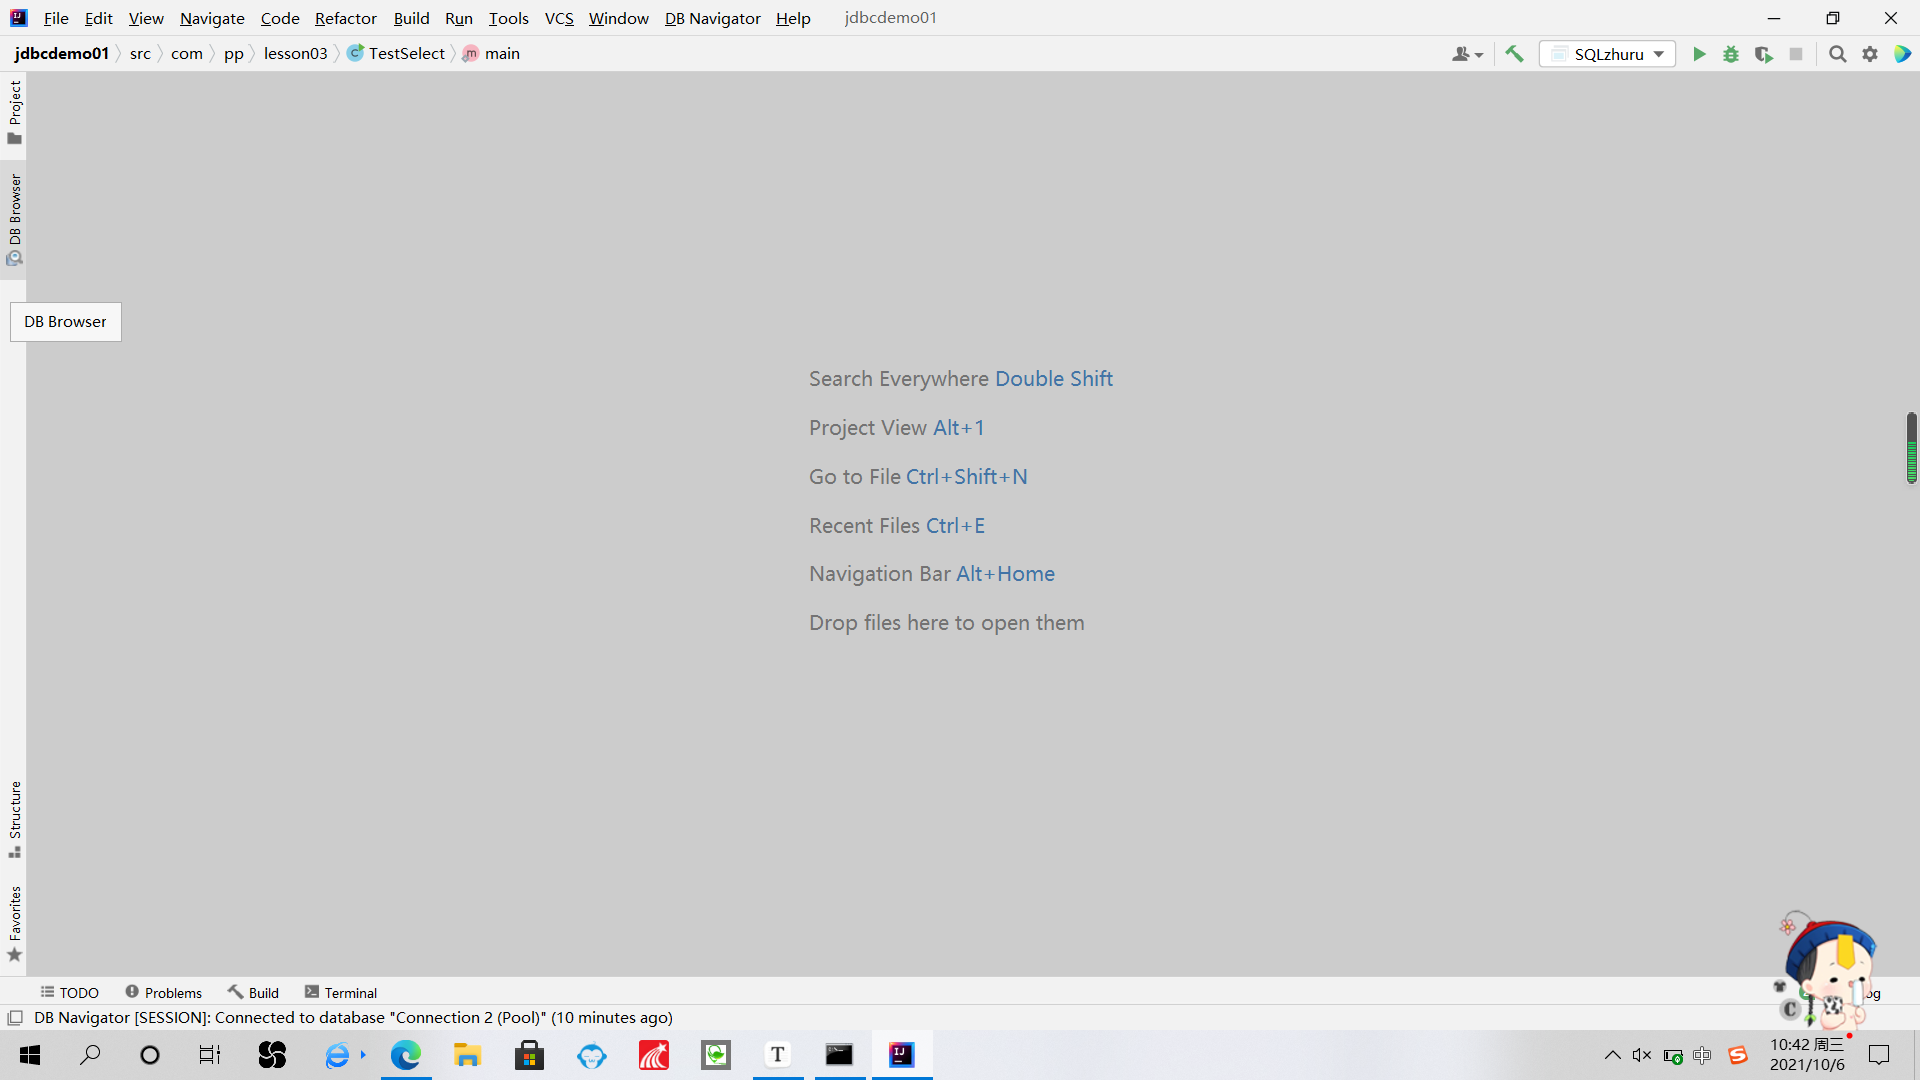Unmute system volume in the tray

click(x=1641, y=1055)
